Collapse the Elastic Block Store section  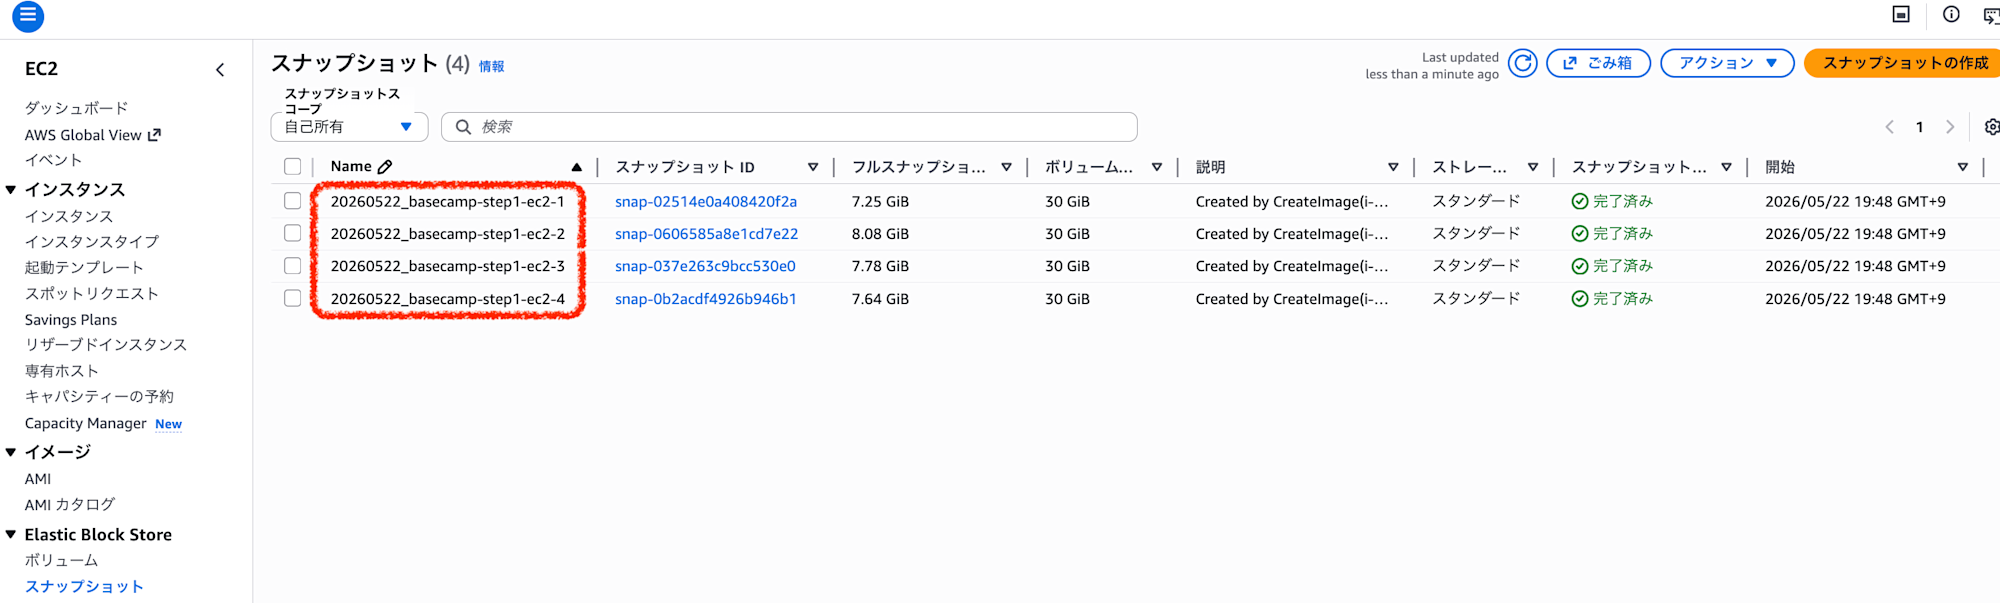tap(11, 535)
